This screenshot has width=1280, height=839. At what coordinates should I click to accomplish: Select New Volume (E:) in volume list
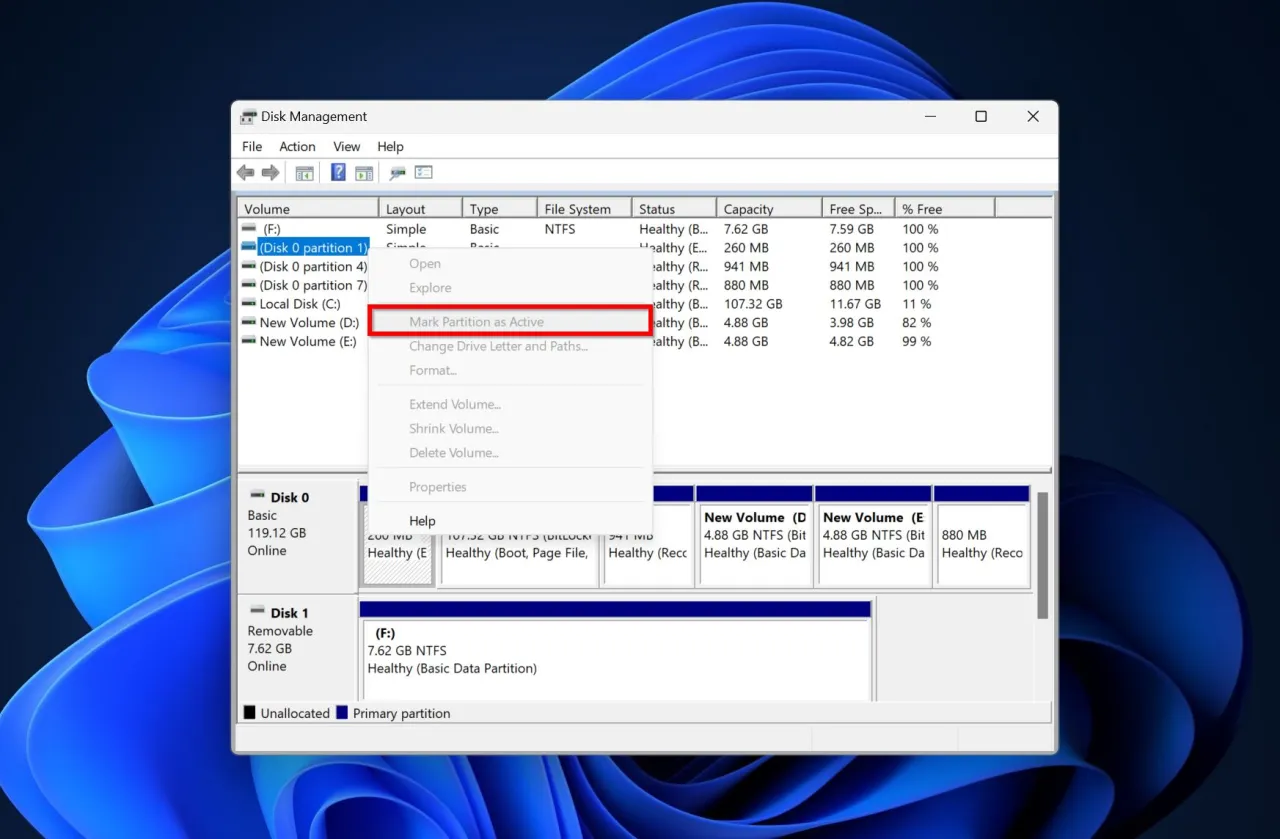pyautogui.click(x=307, y=341)
